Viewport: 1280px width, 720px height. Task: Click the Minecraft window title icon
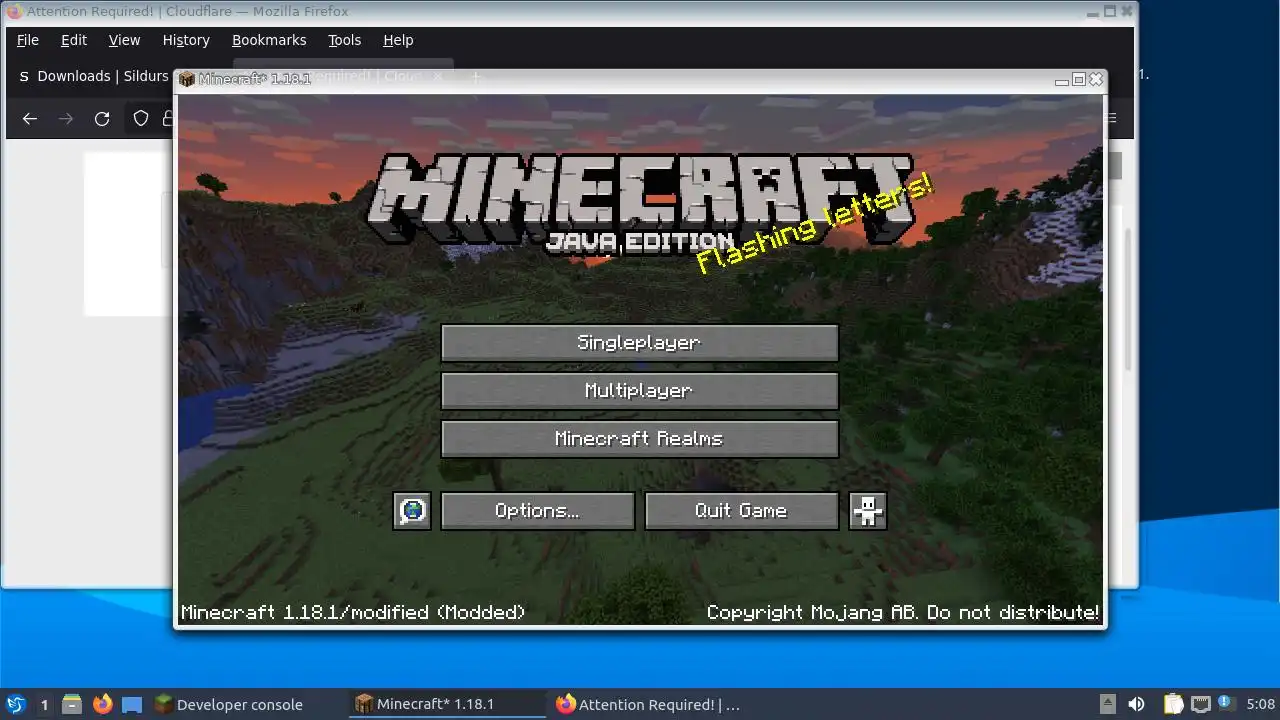[x=187, y=78]
